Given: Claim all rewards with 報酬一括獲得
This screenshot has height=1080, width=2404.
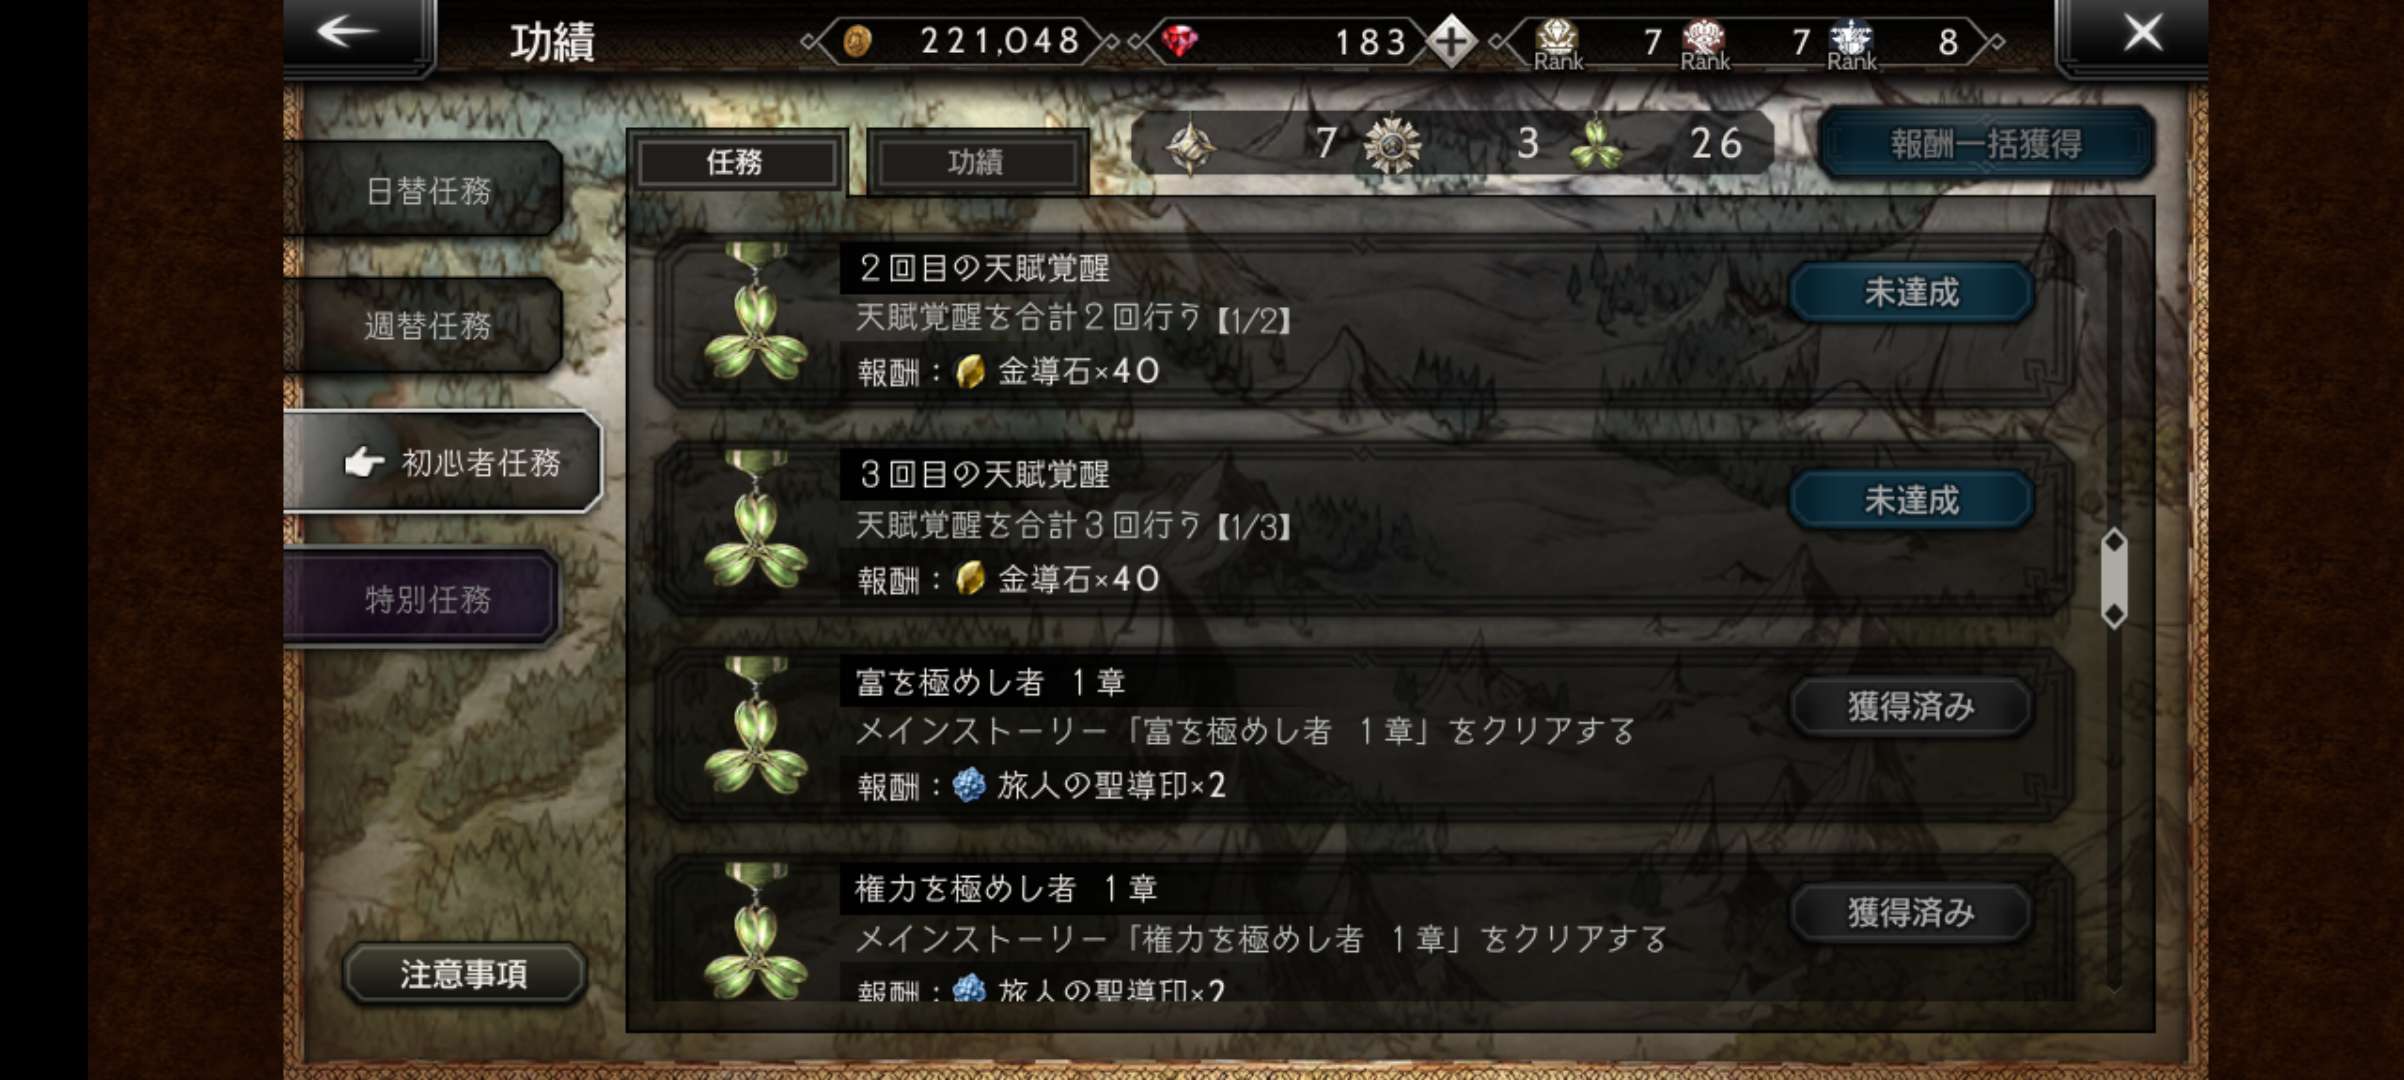Looking at the screenshot, I should (x=1986, y=144).
